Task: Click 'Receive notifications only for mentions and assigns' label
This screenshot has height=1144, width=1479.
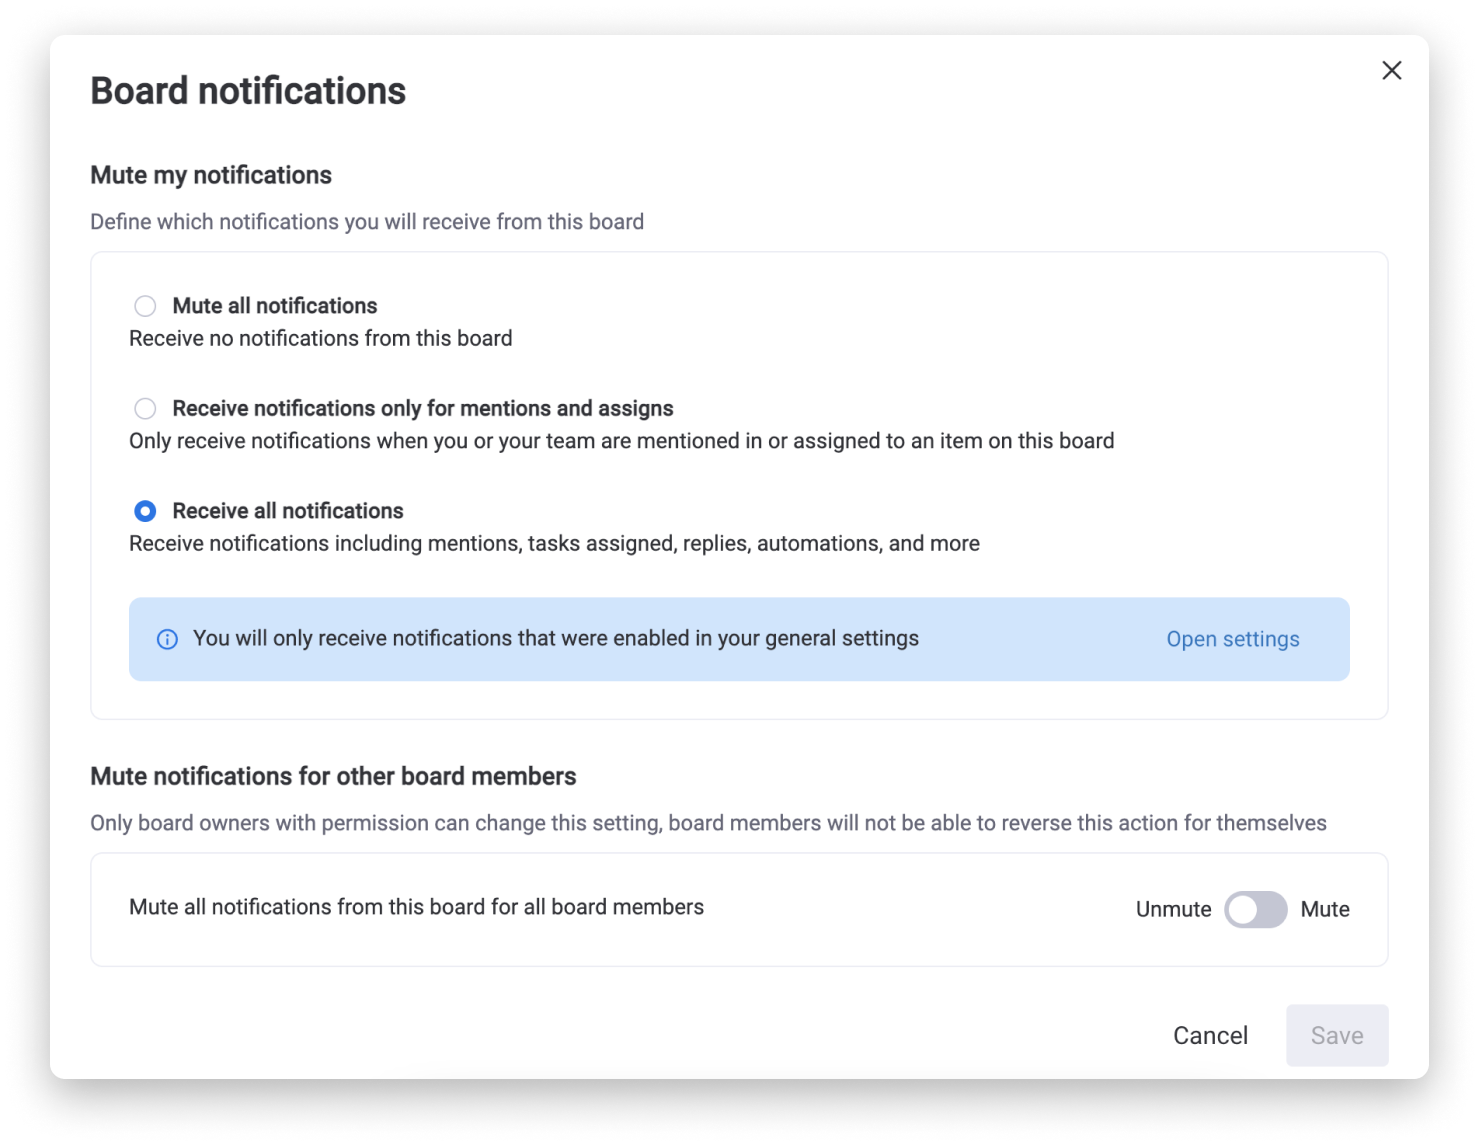Action: pos(423,408)
